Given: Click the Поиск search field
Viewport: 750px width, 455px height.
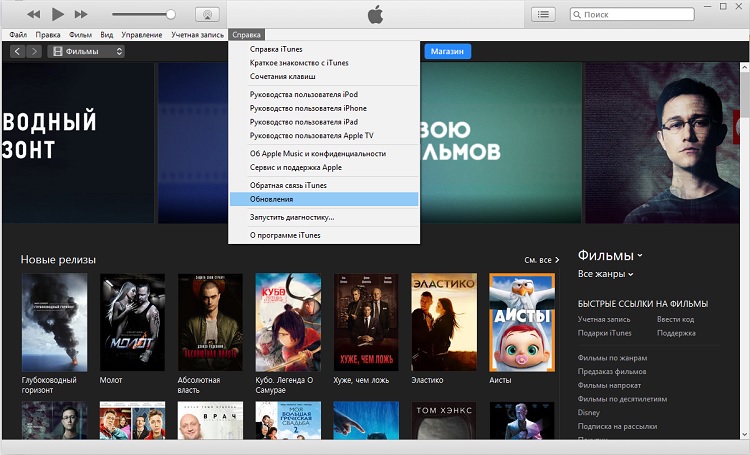Looking at the screenshot, I should (x=632, y=14).
